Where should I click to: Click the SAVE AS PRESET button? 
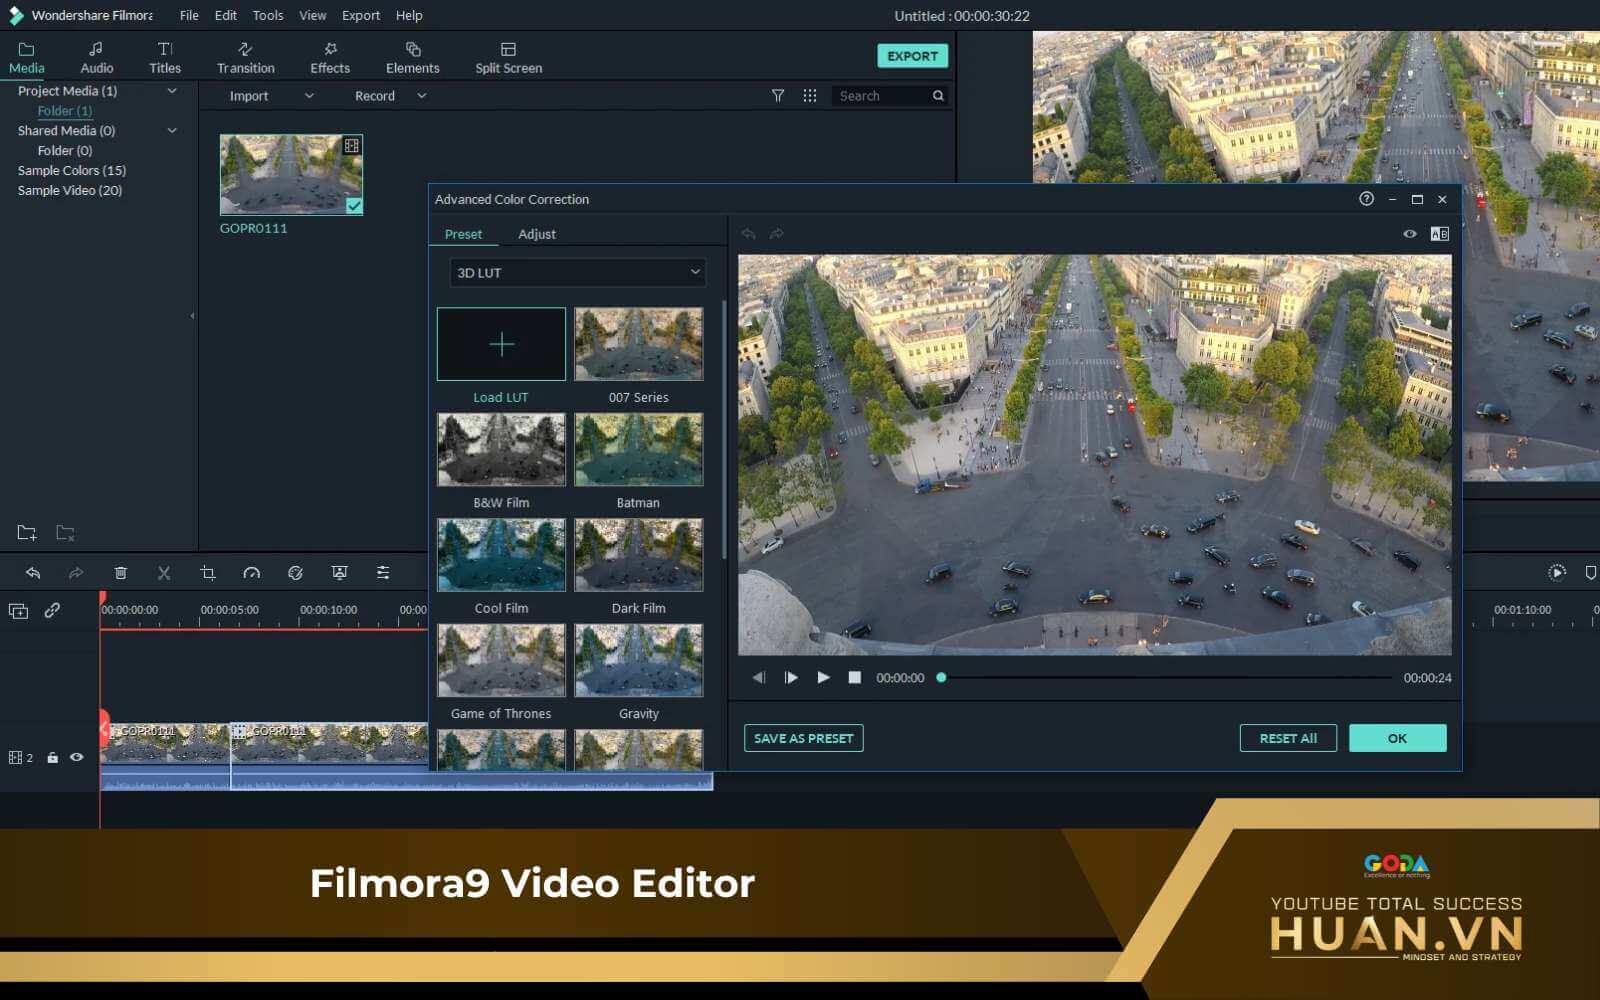tap(803, 738)
